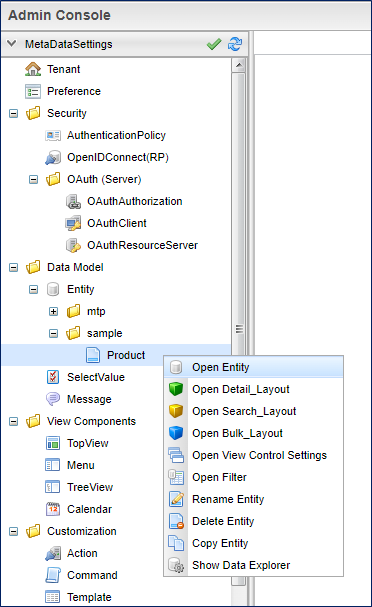The height and width of the screenshot is (607, 372).
Task: Choose Open Search_Layout menu entry
Action: pos(254,412)
